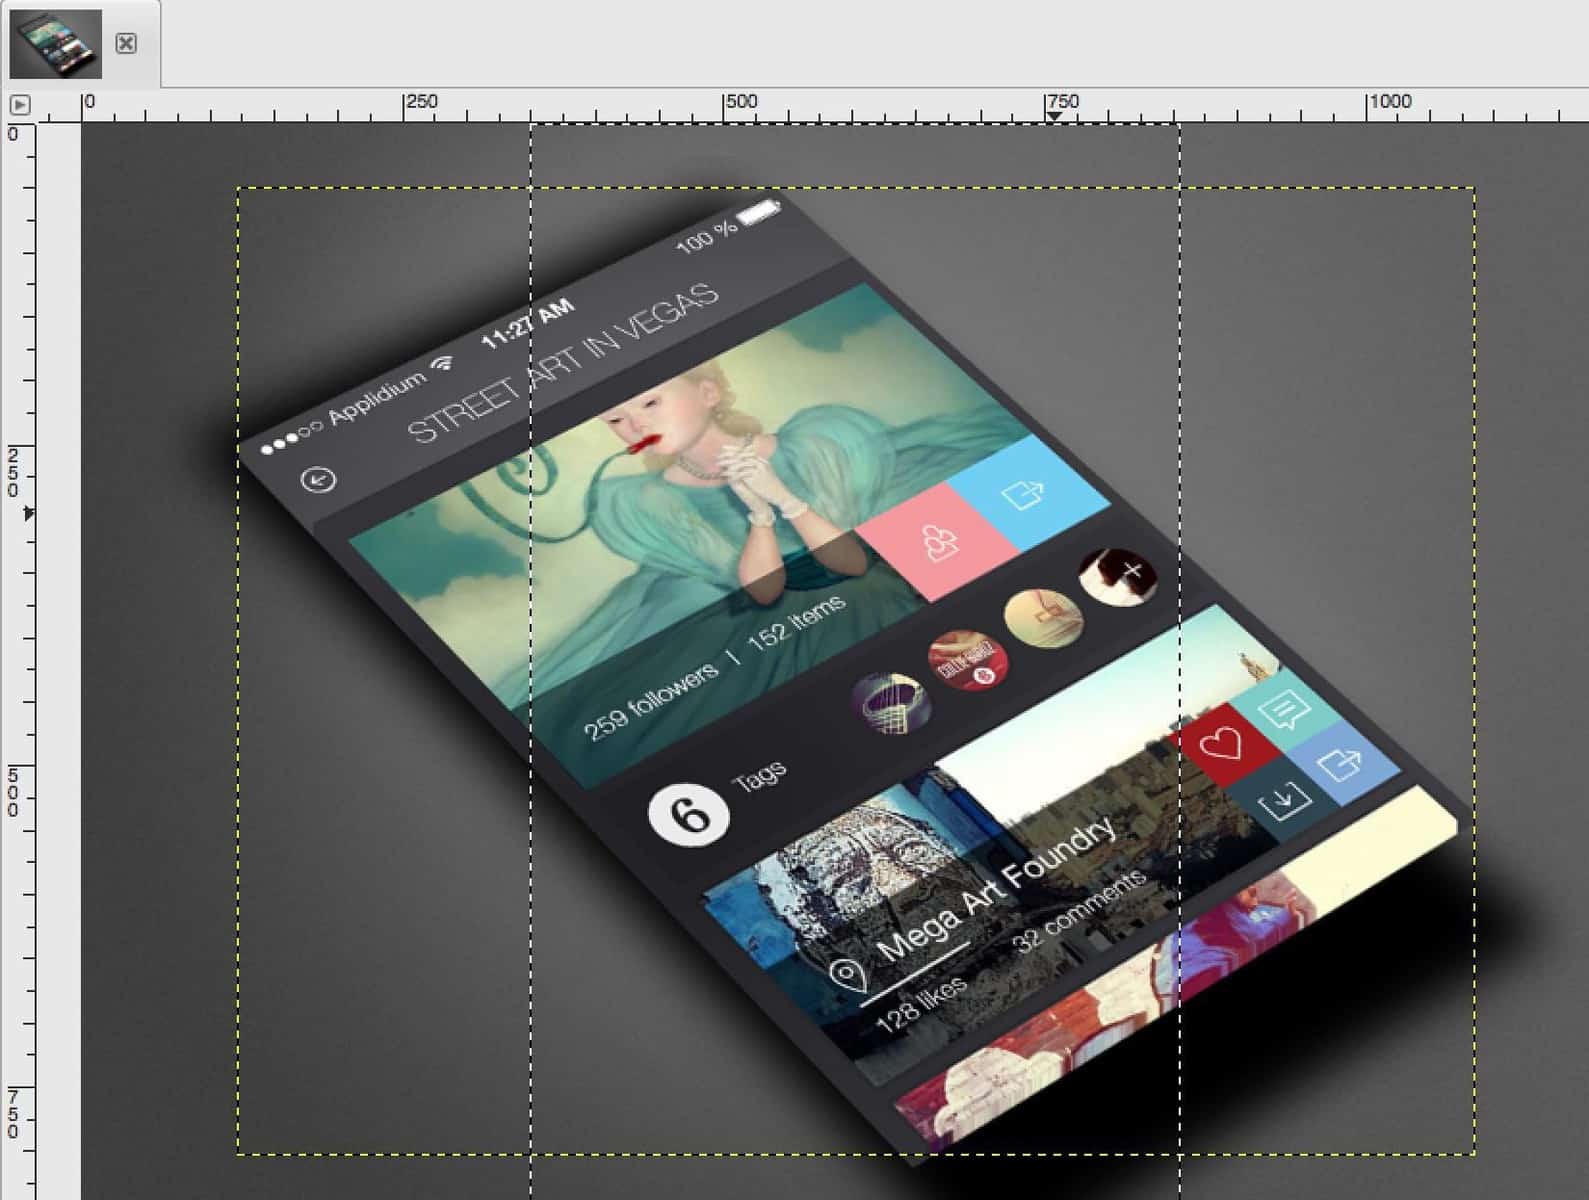Viewport: 1589px width, 1200px height.
Task: Click the plus avatar circle in mockup
Action: 1118,578
